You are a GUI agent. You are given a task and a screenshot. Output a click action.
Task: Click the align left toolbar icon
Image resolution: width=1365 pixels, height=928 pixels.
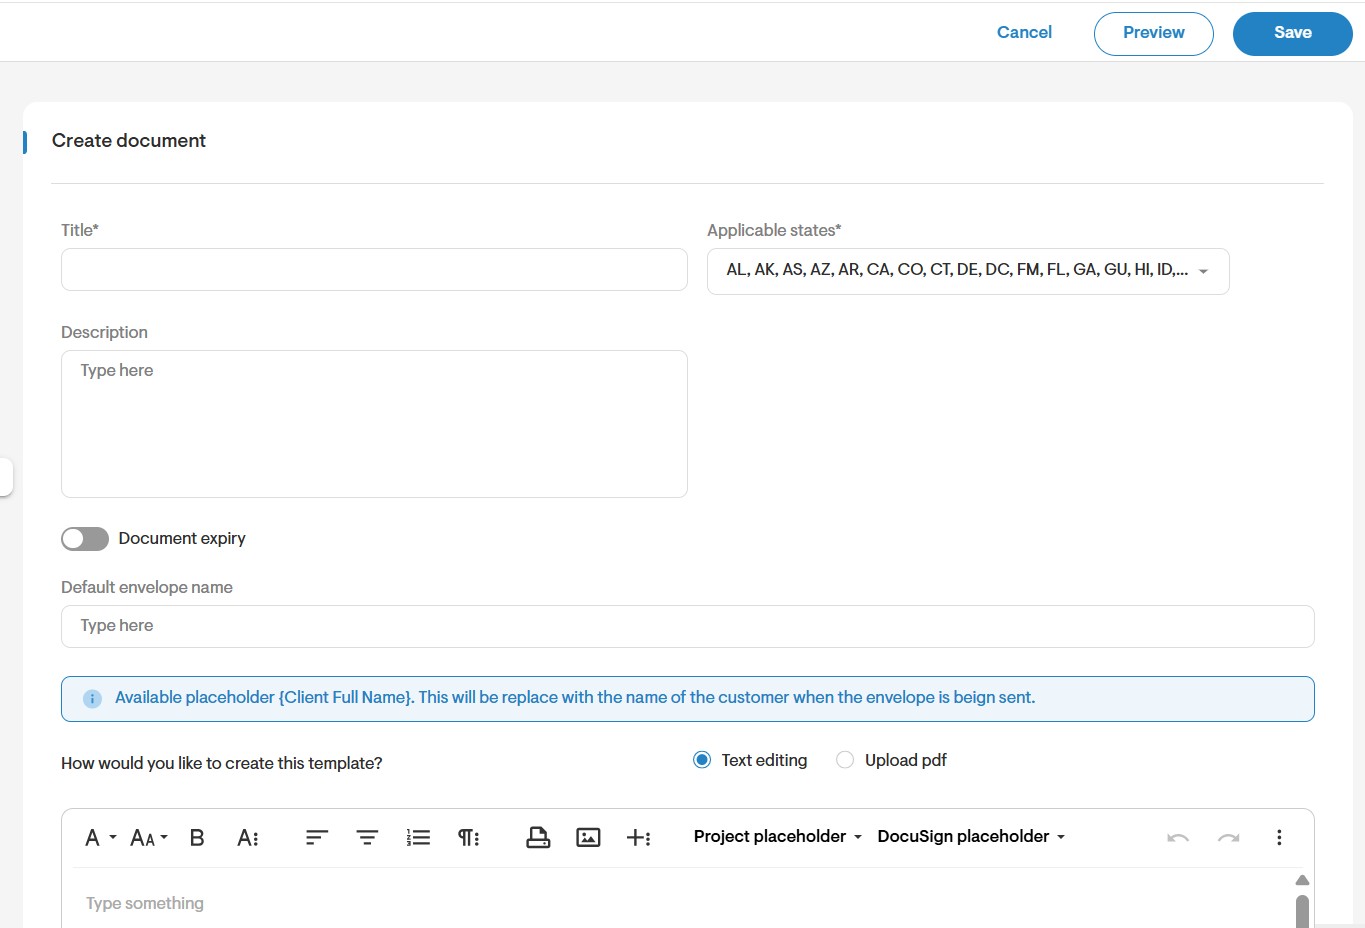coord(317,837)
